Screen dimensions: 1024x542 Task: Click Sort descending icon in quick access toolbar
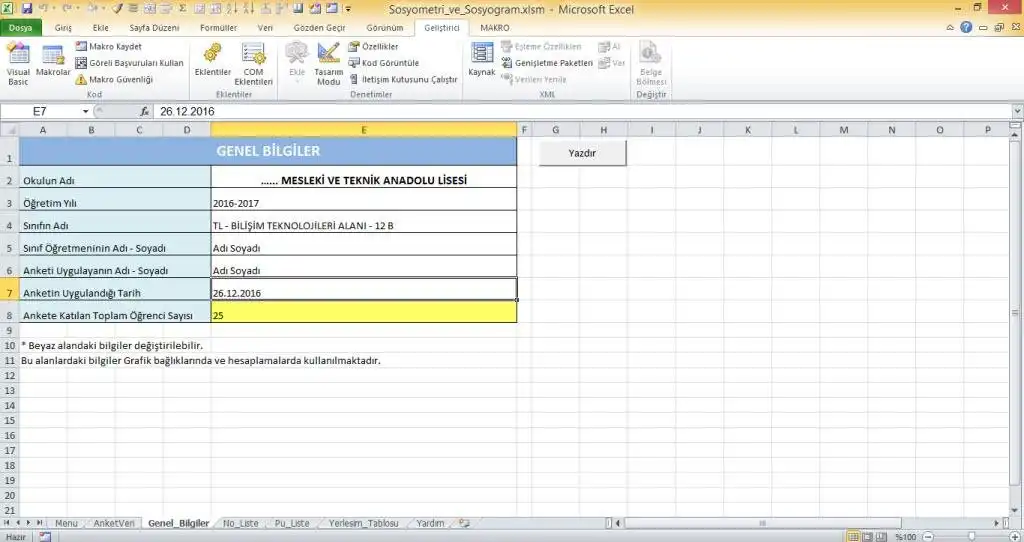point(249,8)
